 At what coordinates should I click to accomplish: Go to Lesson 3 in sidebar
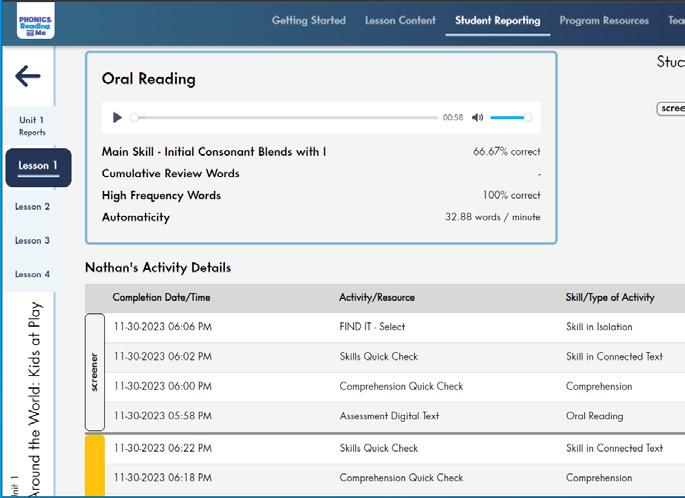[x=32, y=241]
